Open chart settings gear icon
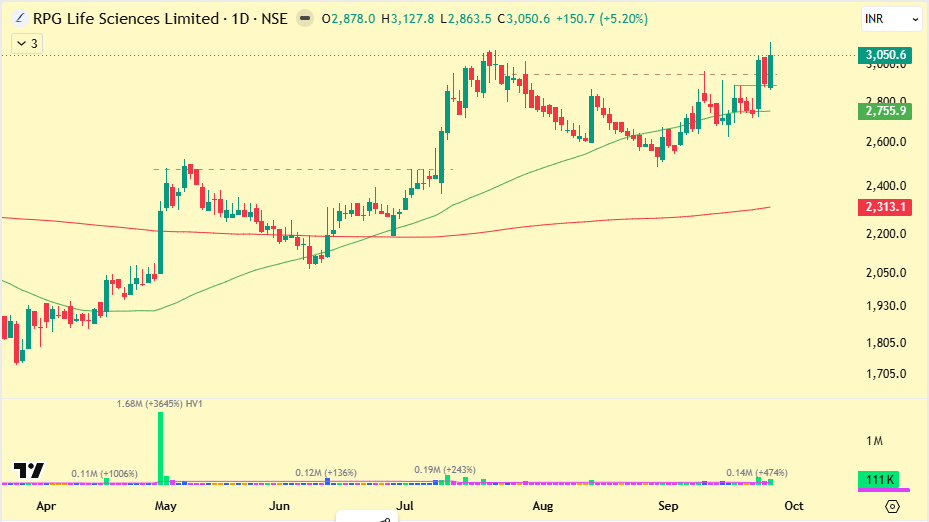Image resolution: width=929 pixels, height=522 pixels. click(892, 507)
